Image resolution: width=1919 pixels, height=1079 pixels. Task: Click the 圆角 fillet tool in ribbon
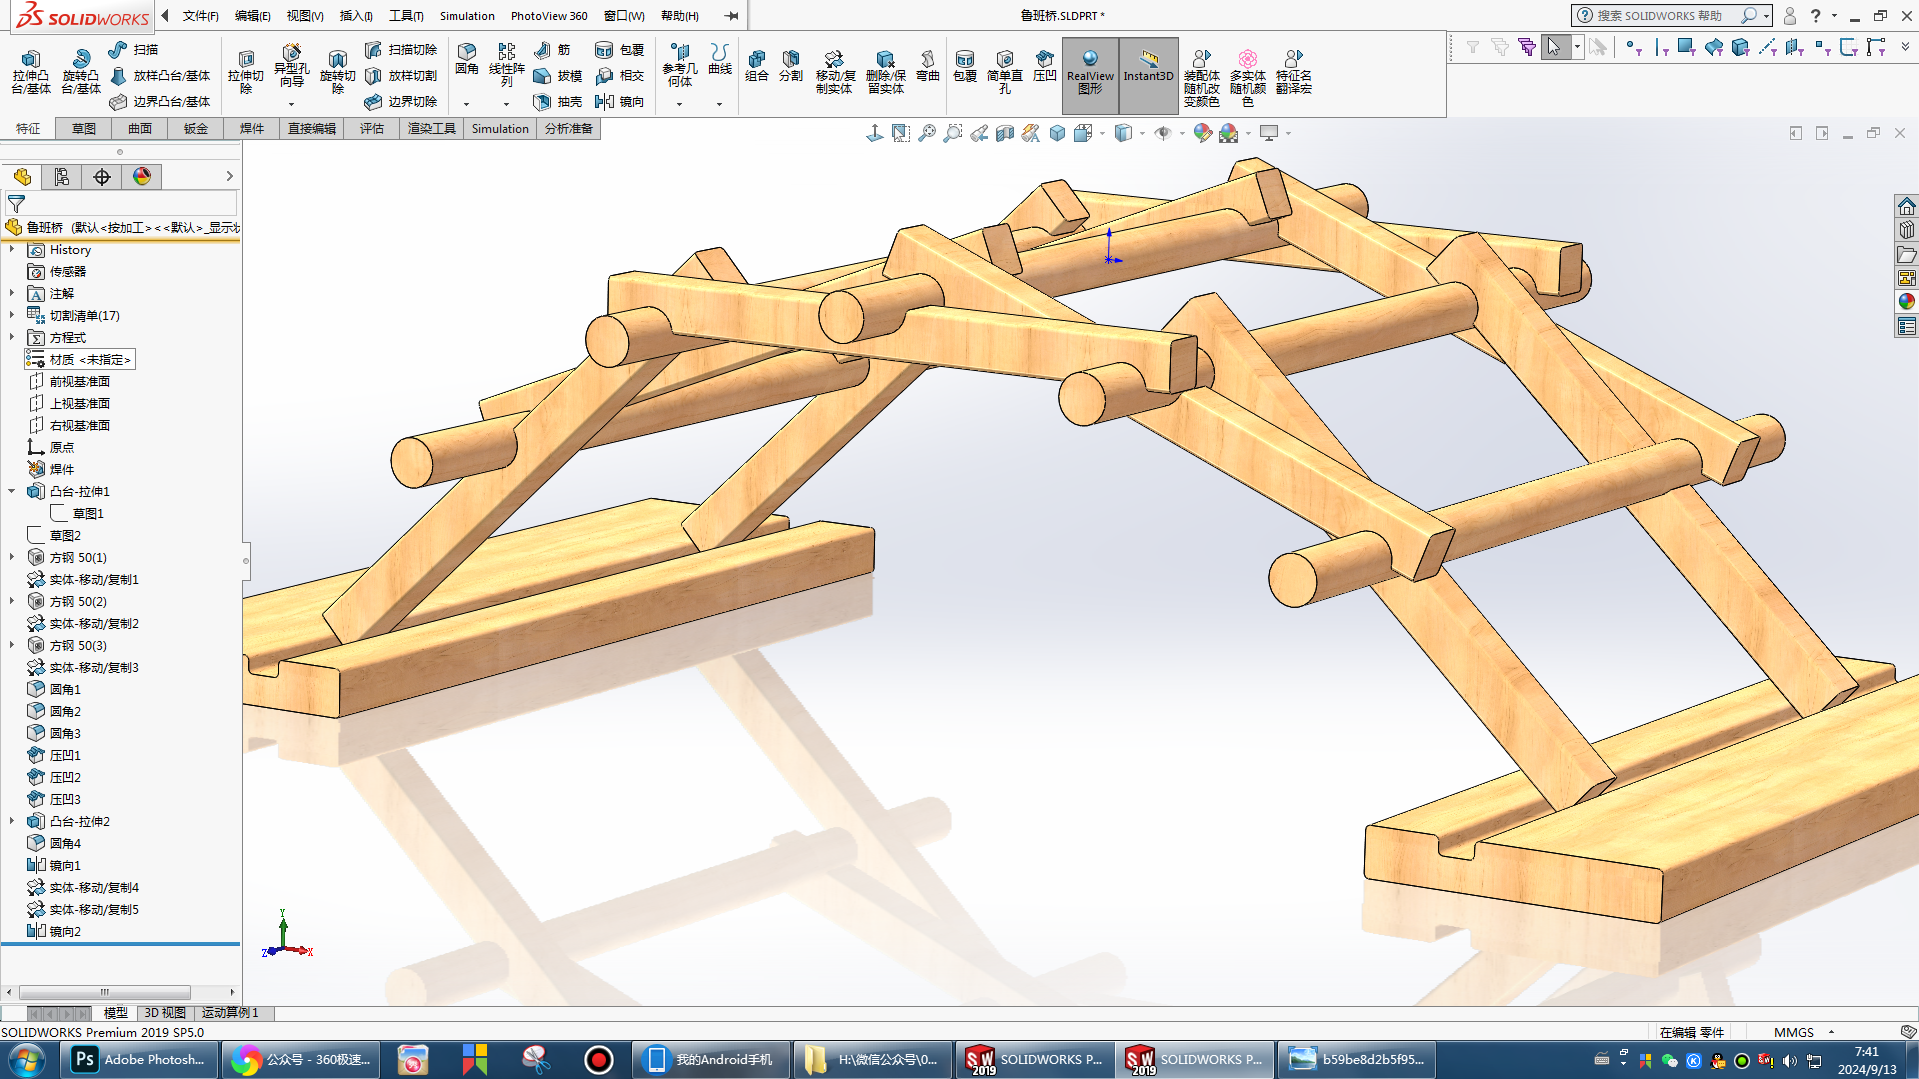pos(467,59)
